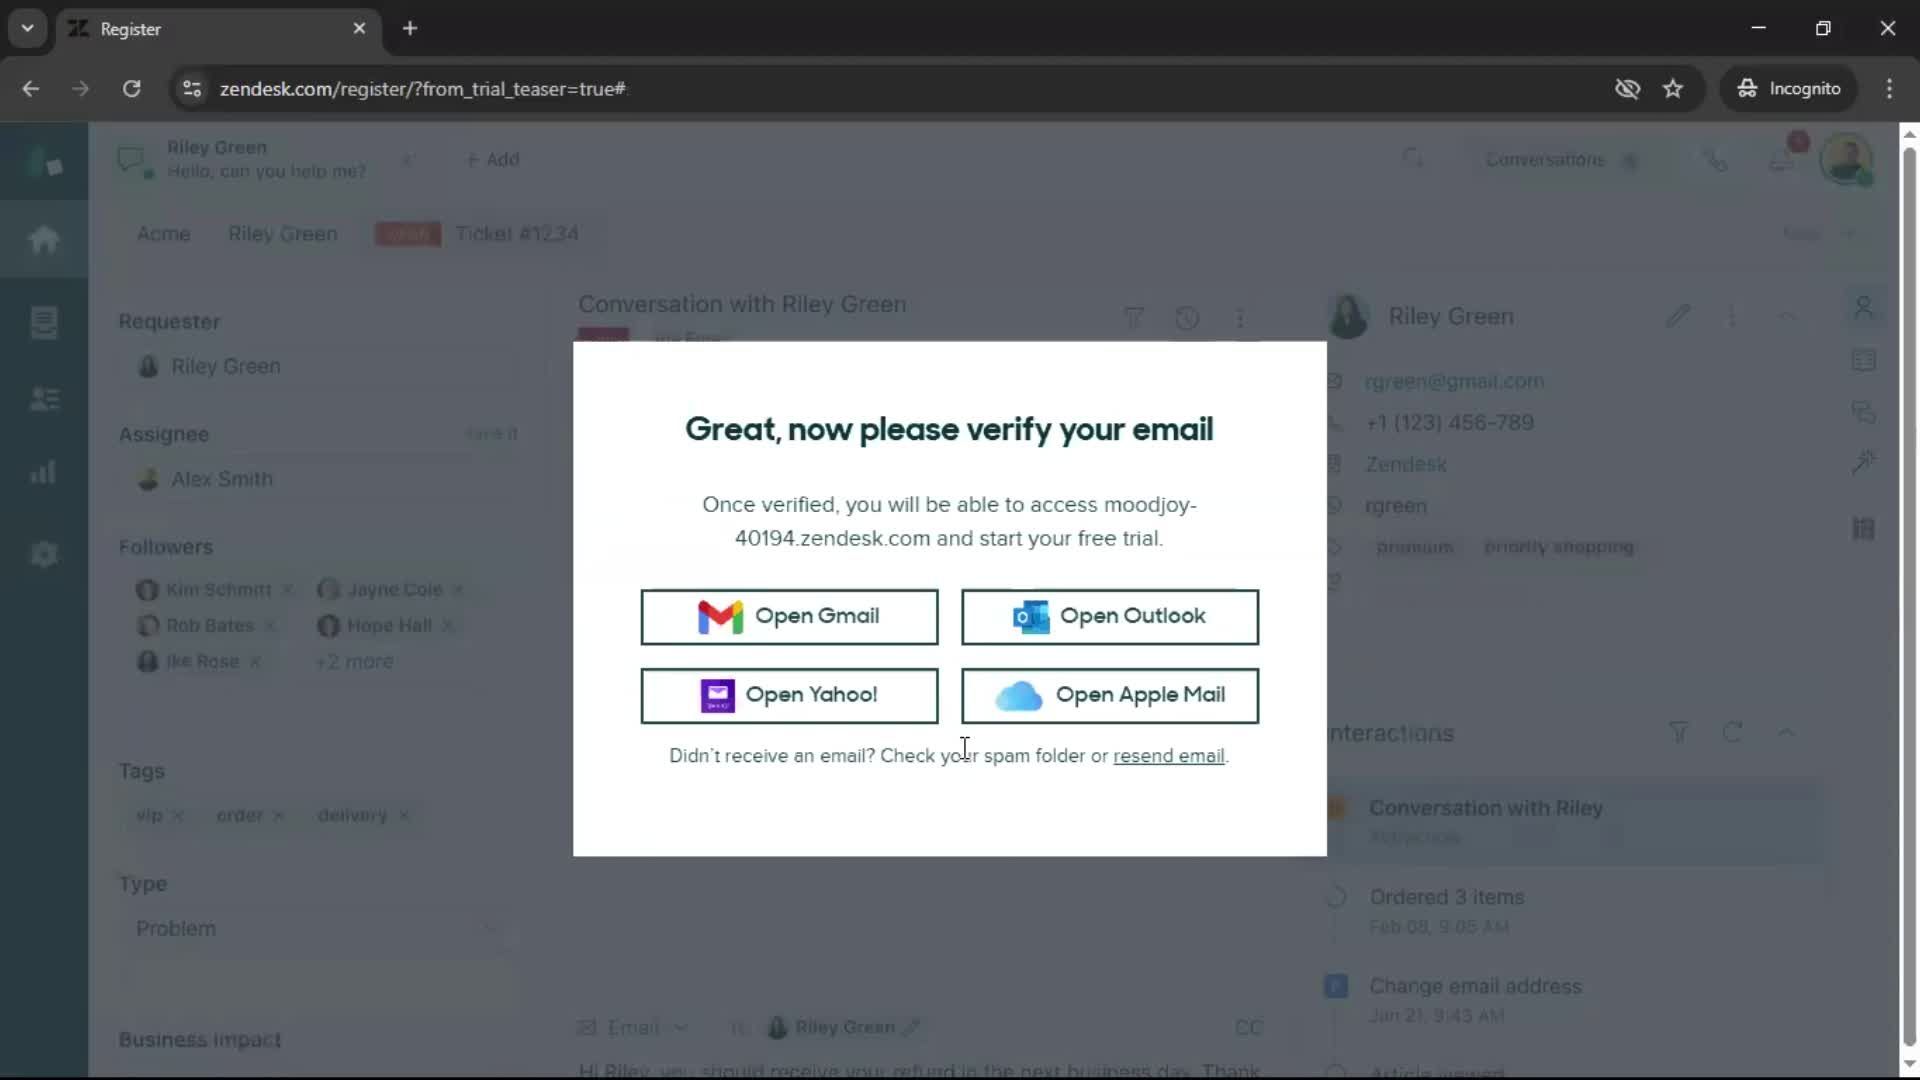The height and width of the screenshot is (1080, 1920).
Task: Open Reporting bar chart icon in sidebar
Action: (44, 472)
